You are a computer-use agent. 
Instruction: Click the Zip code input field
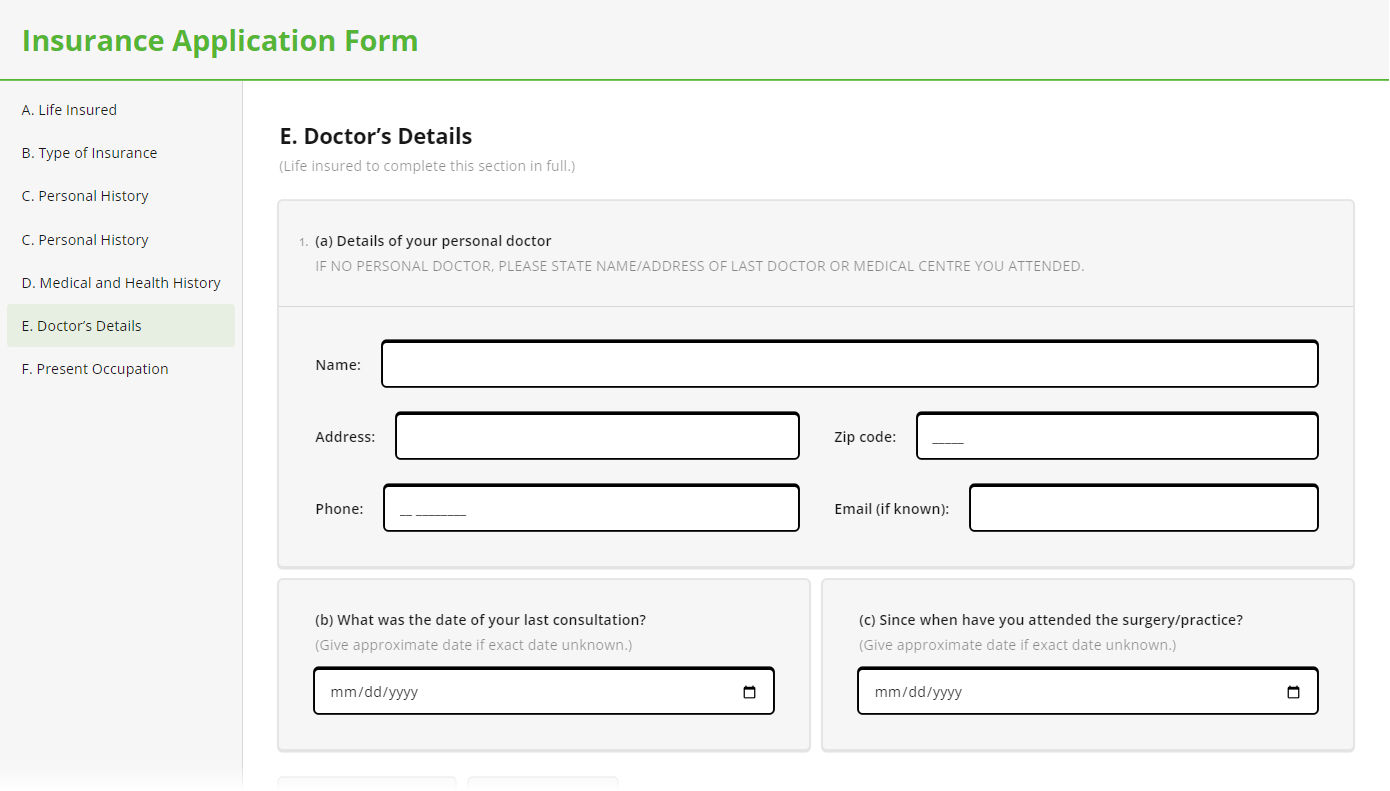tap(1116, 435)
